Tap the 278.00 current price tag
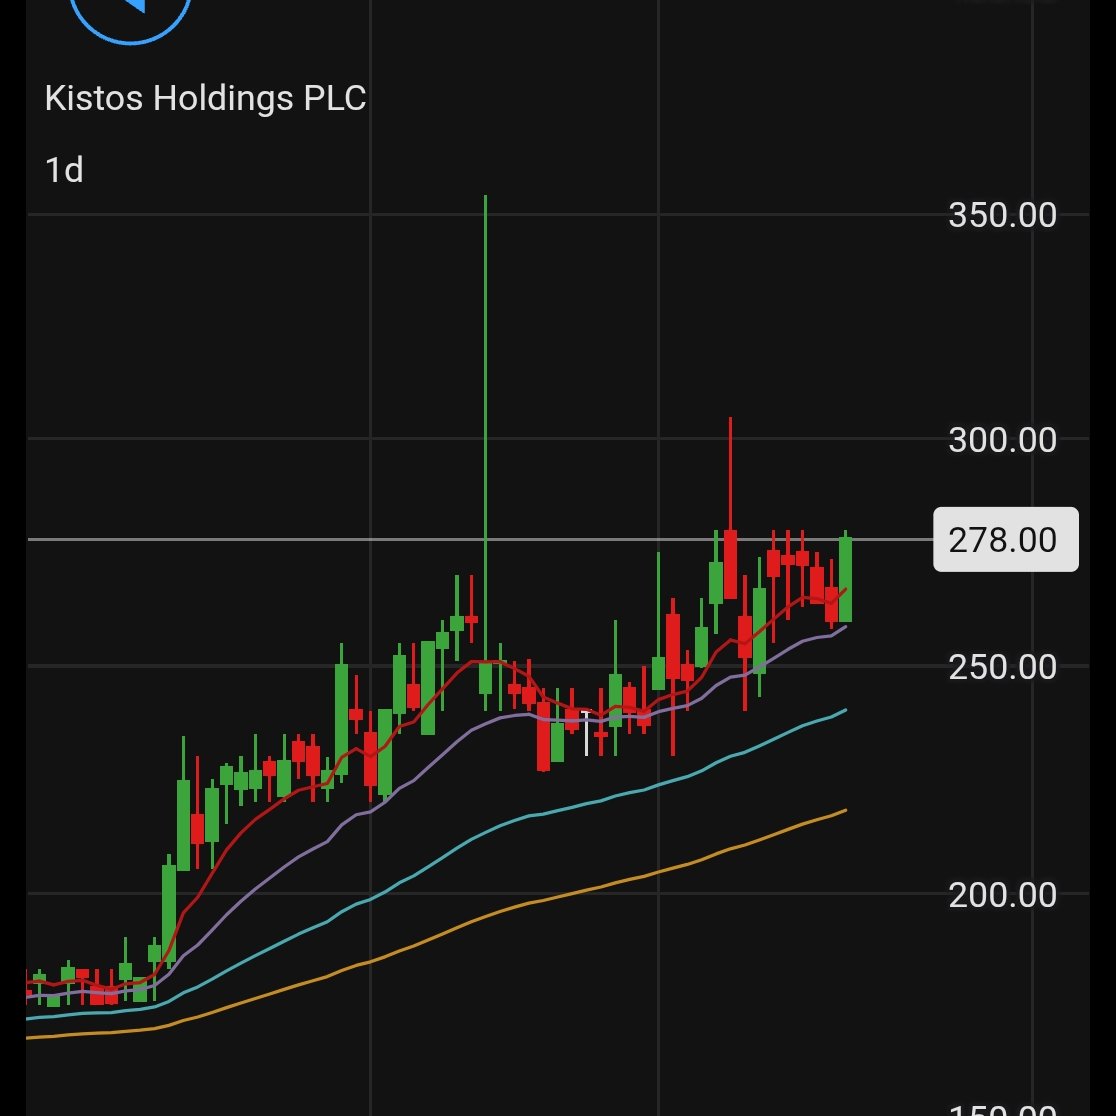Viewport: 1116px width, 1116px height. 1005,539
